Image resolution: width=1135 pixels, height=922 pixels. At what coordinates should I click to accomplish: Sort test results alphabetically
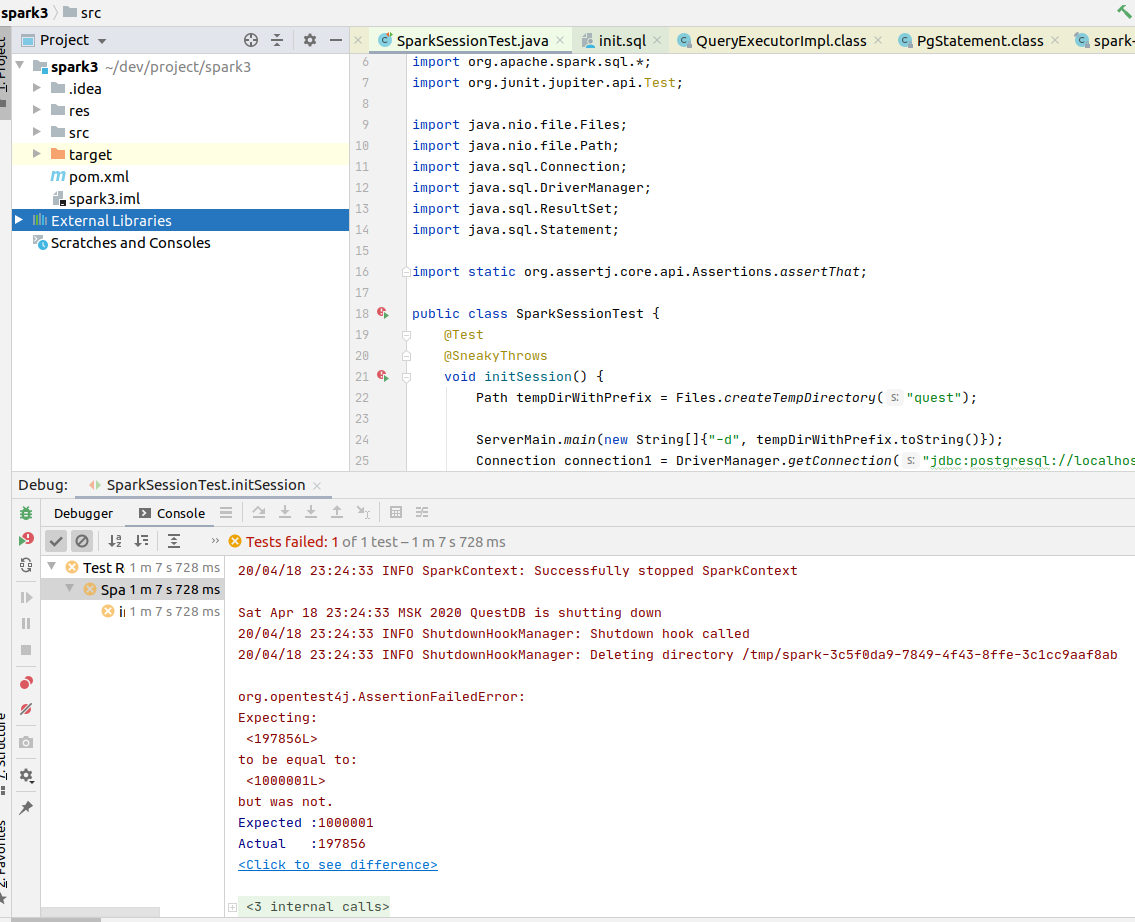pos(114,540)
